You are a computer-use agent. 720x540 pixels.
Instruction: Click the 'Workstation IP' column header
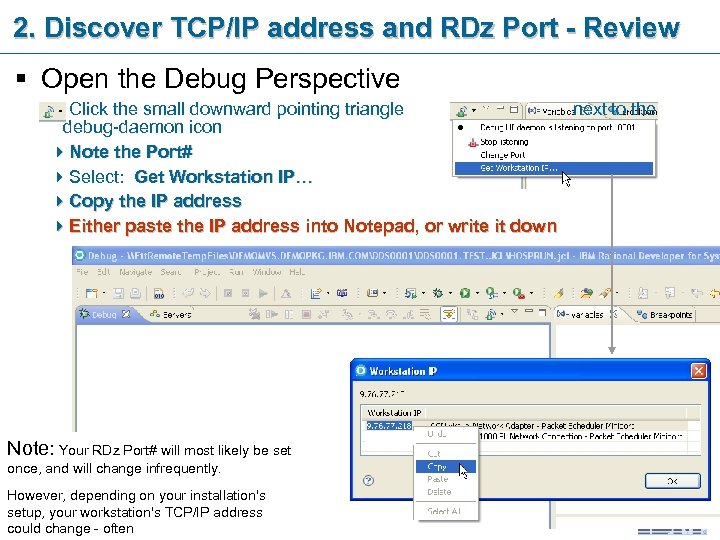pos(394,412)
